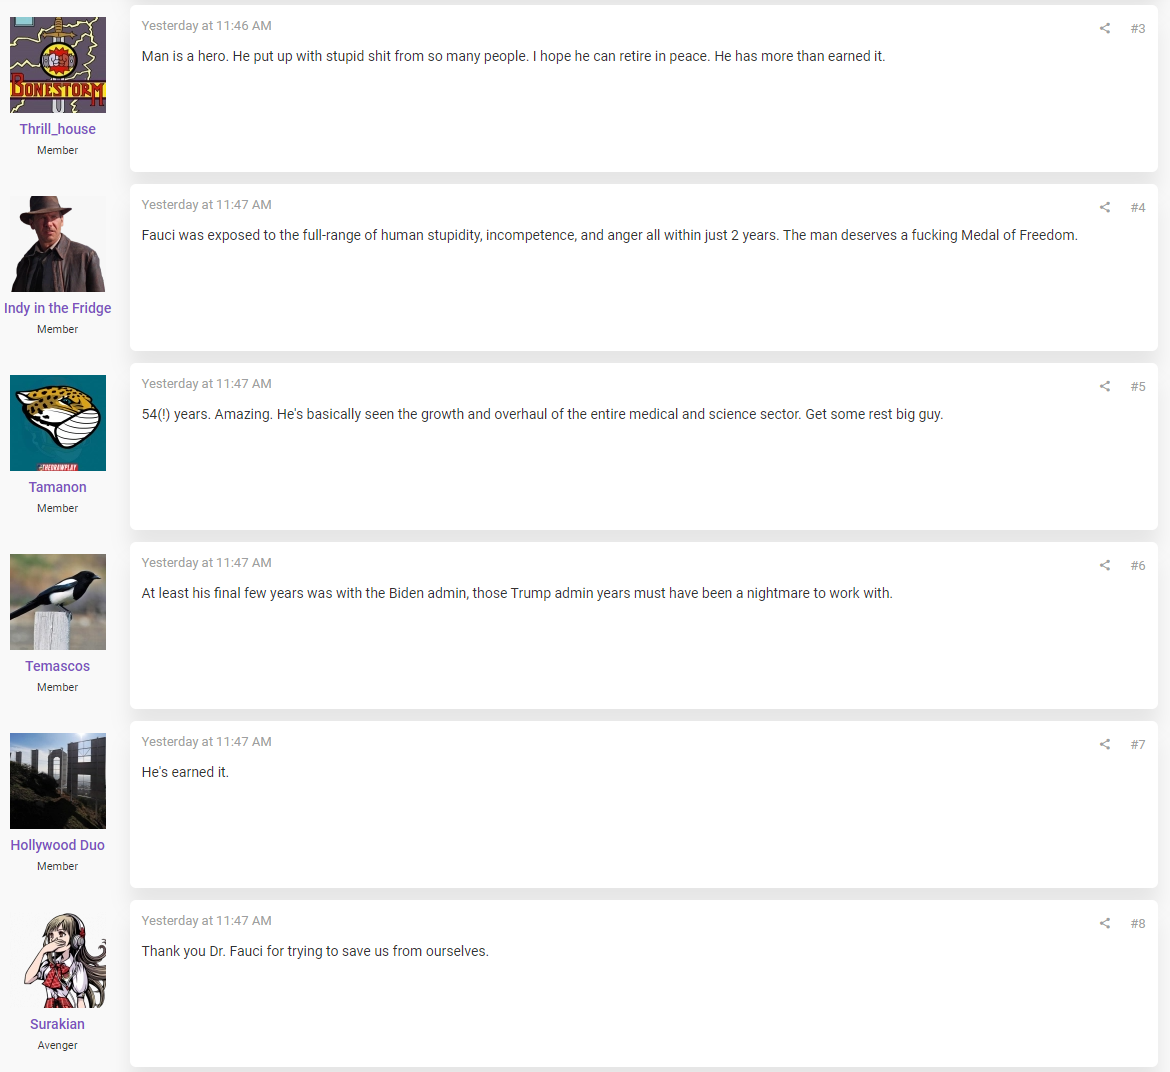Open post permalink #3
Viewport: 1170px width, 1072px height.
point(1137,28)
